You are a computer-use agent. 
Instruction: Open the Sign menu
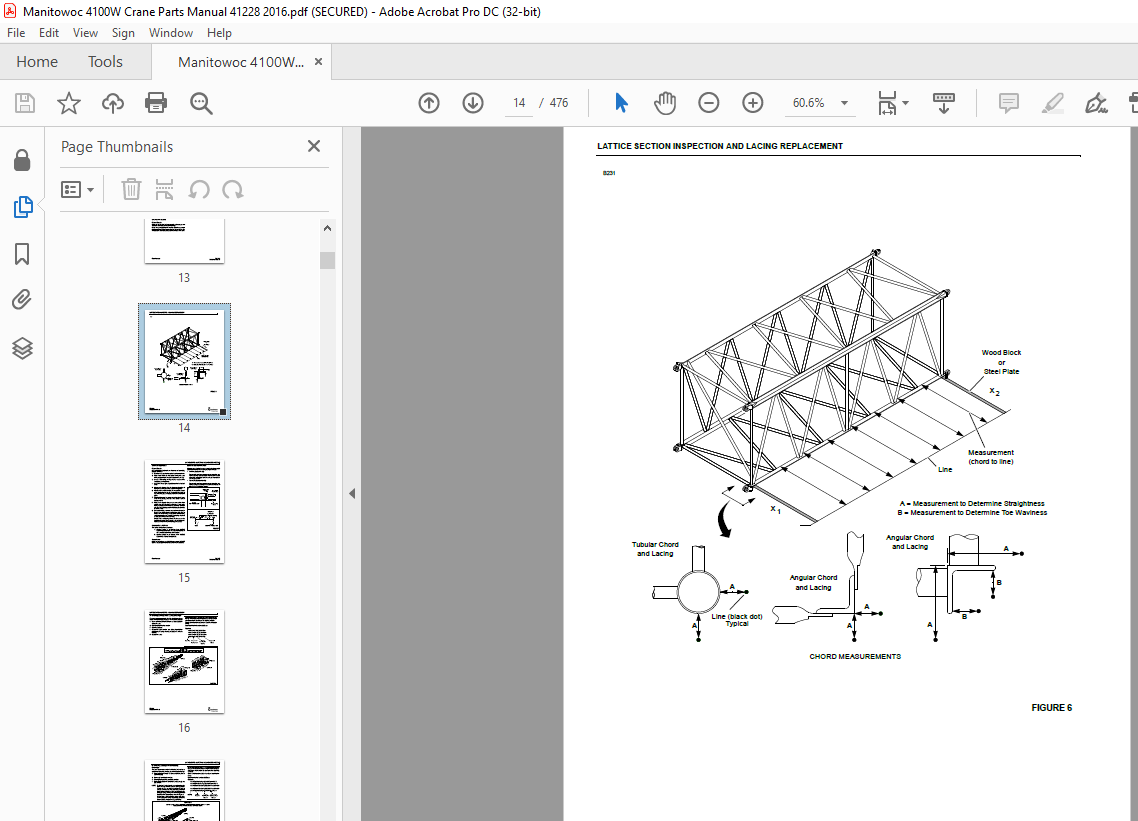123,33
